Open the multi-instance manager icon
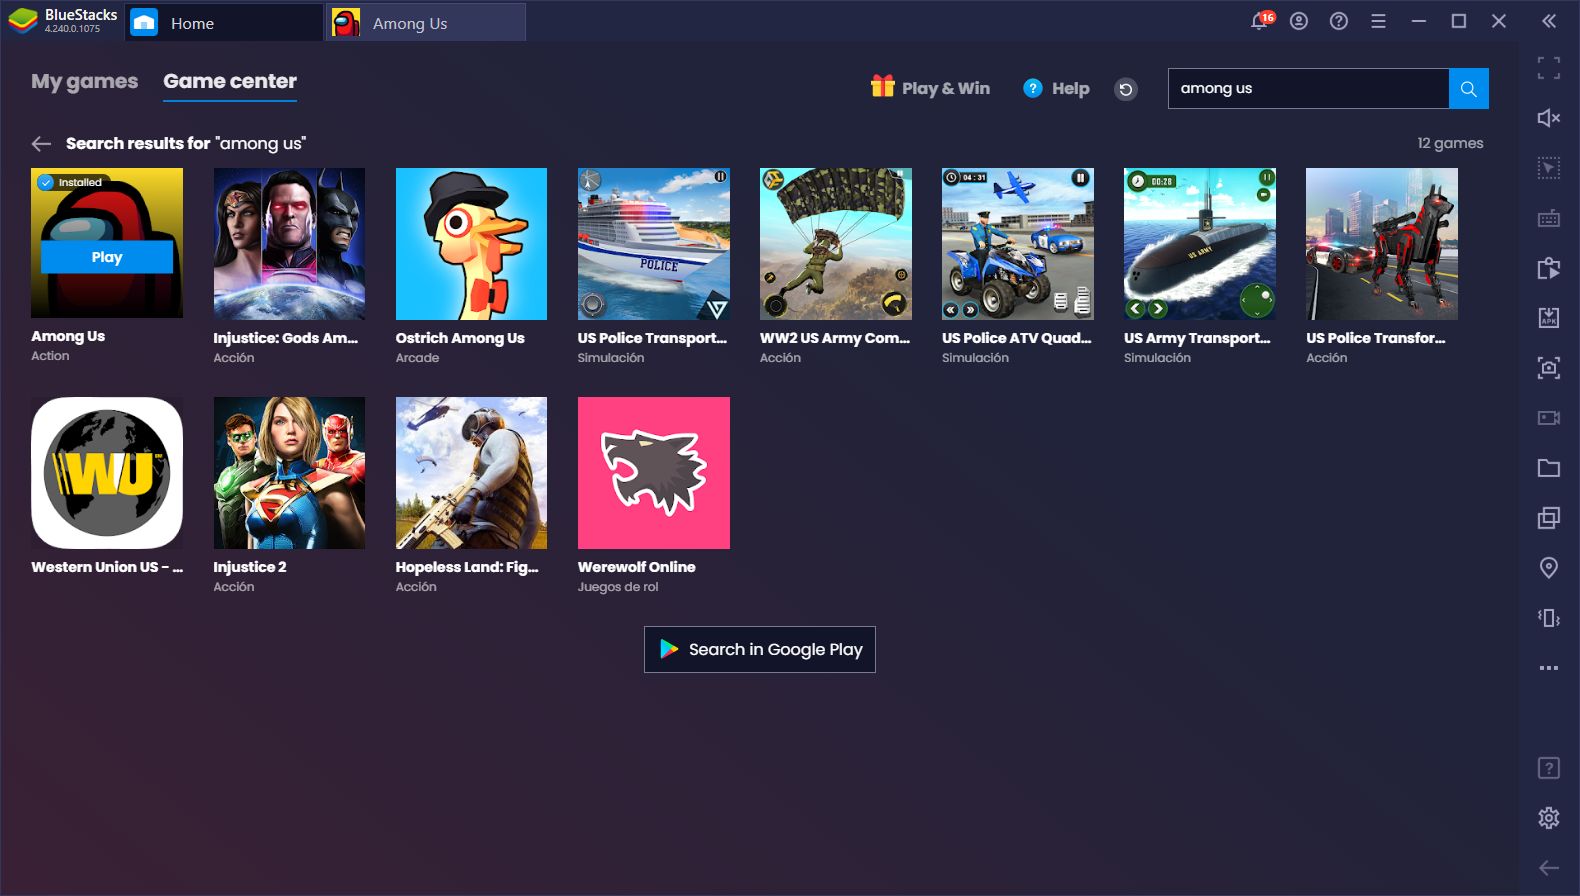1580x896 pixels. click(1549, 518)
